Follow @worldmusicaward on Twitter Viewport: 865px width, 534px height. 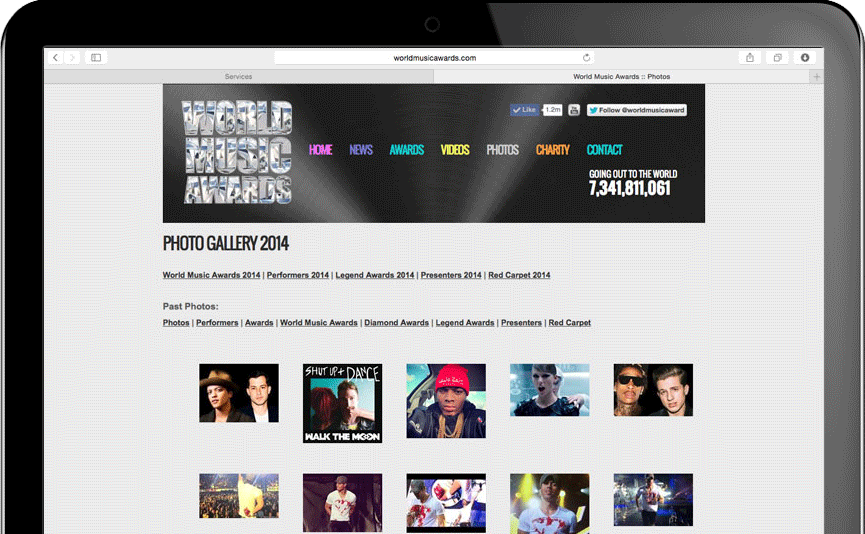click(636, 110)
